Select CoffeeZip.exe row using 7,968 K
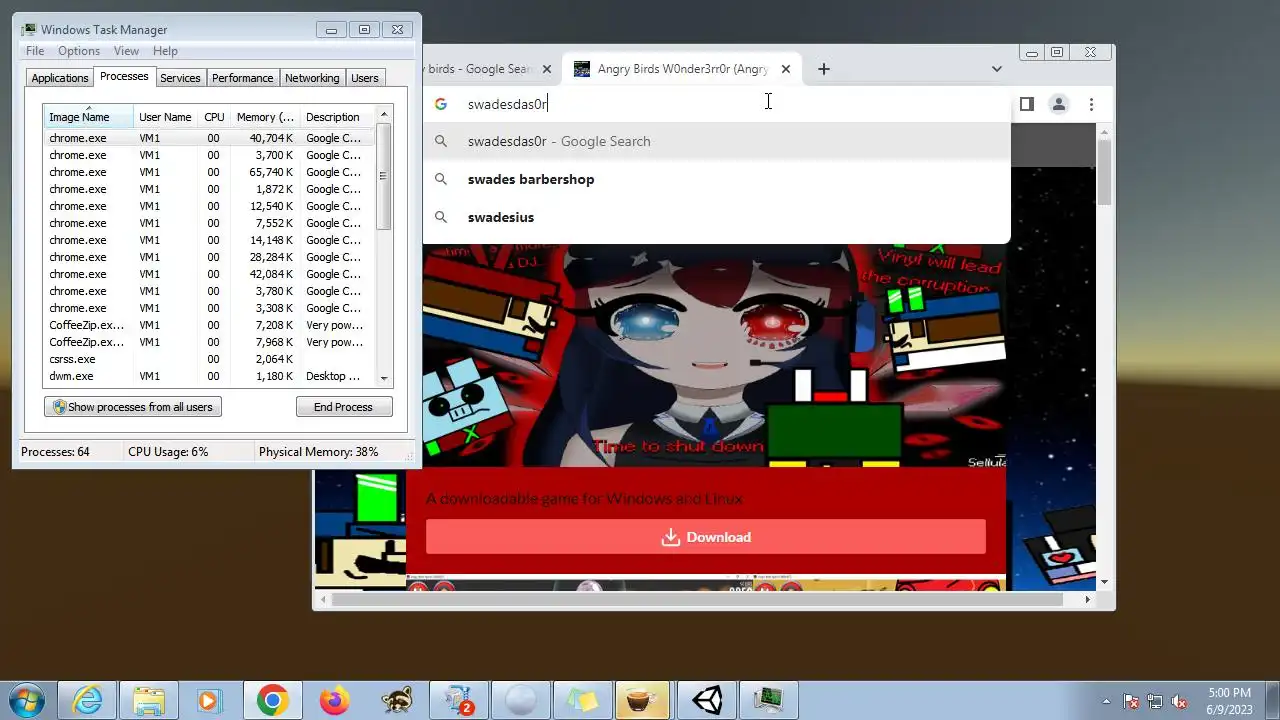The height and width of the screenshot is (720, 1280). pos(208,342)
